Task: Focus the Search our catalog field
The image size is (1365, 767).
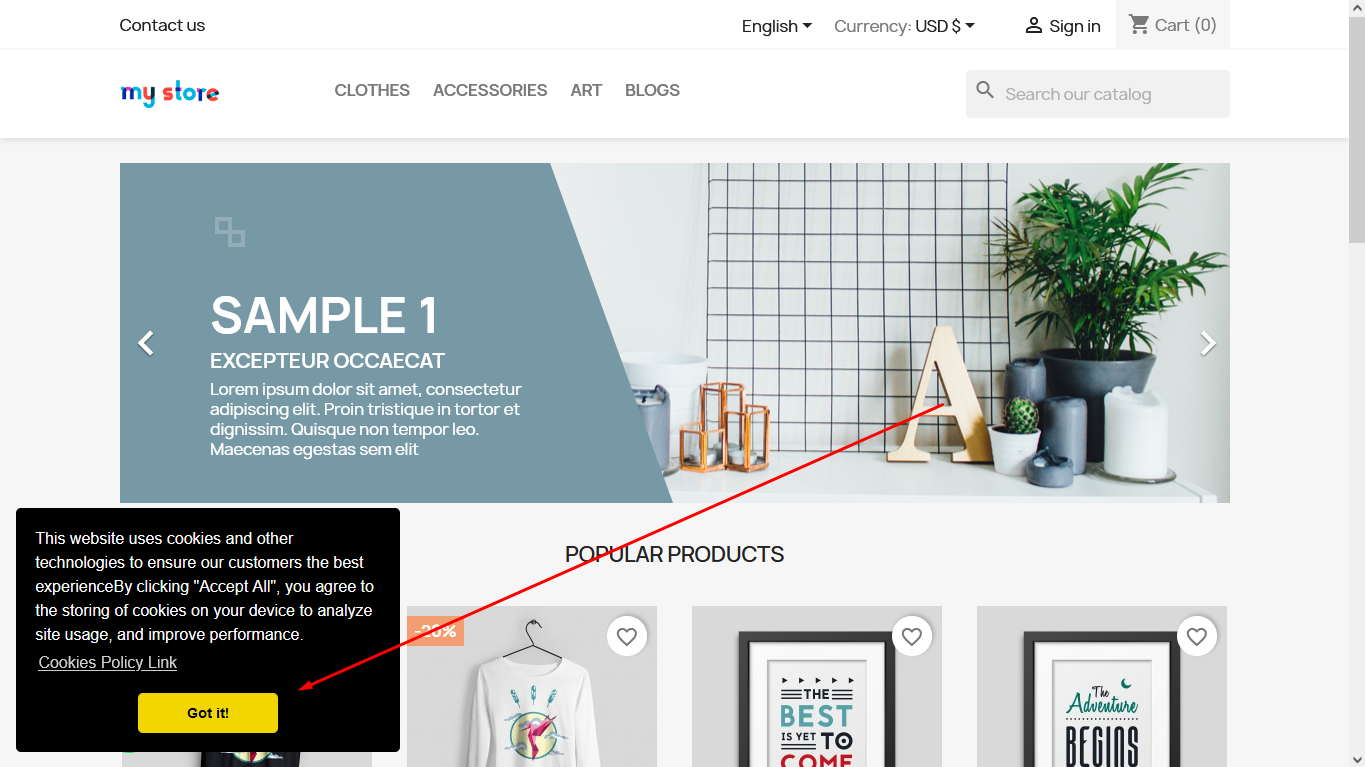Action: point(1098,94)
